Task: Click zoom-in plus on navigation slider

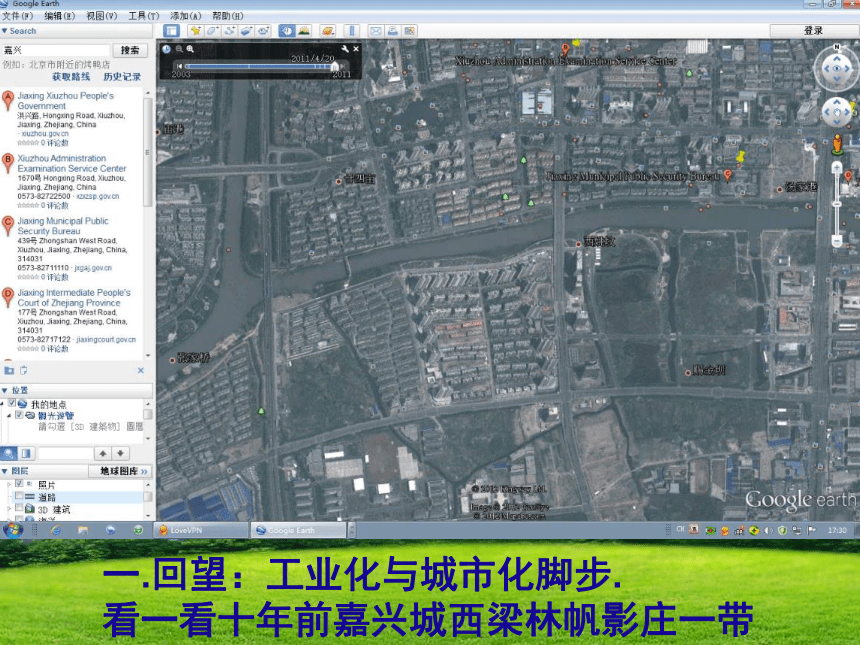Action: 836,167
